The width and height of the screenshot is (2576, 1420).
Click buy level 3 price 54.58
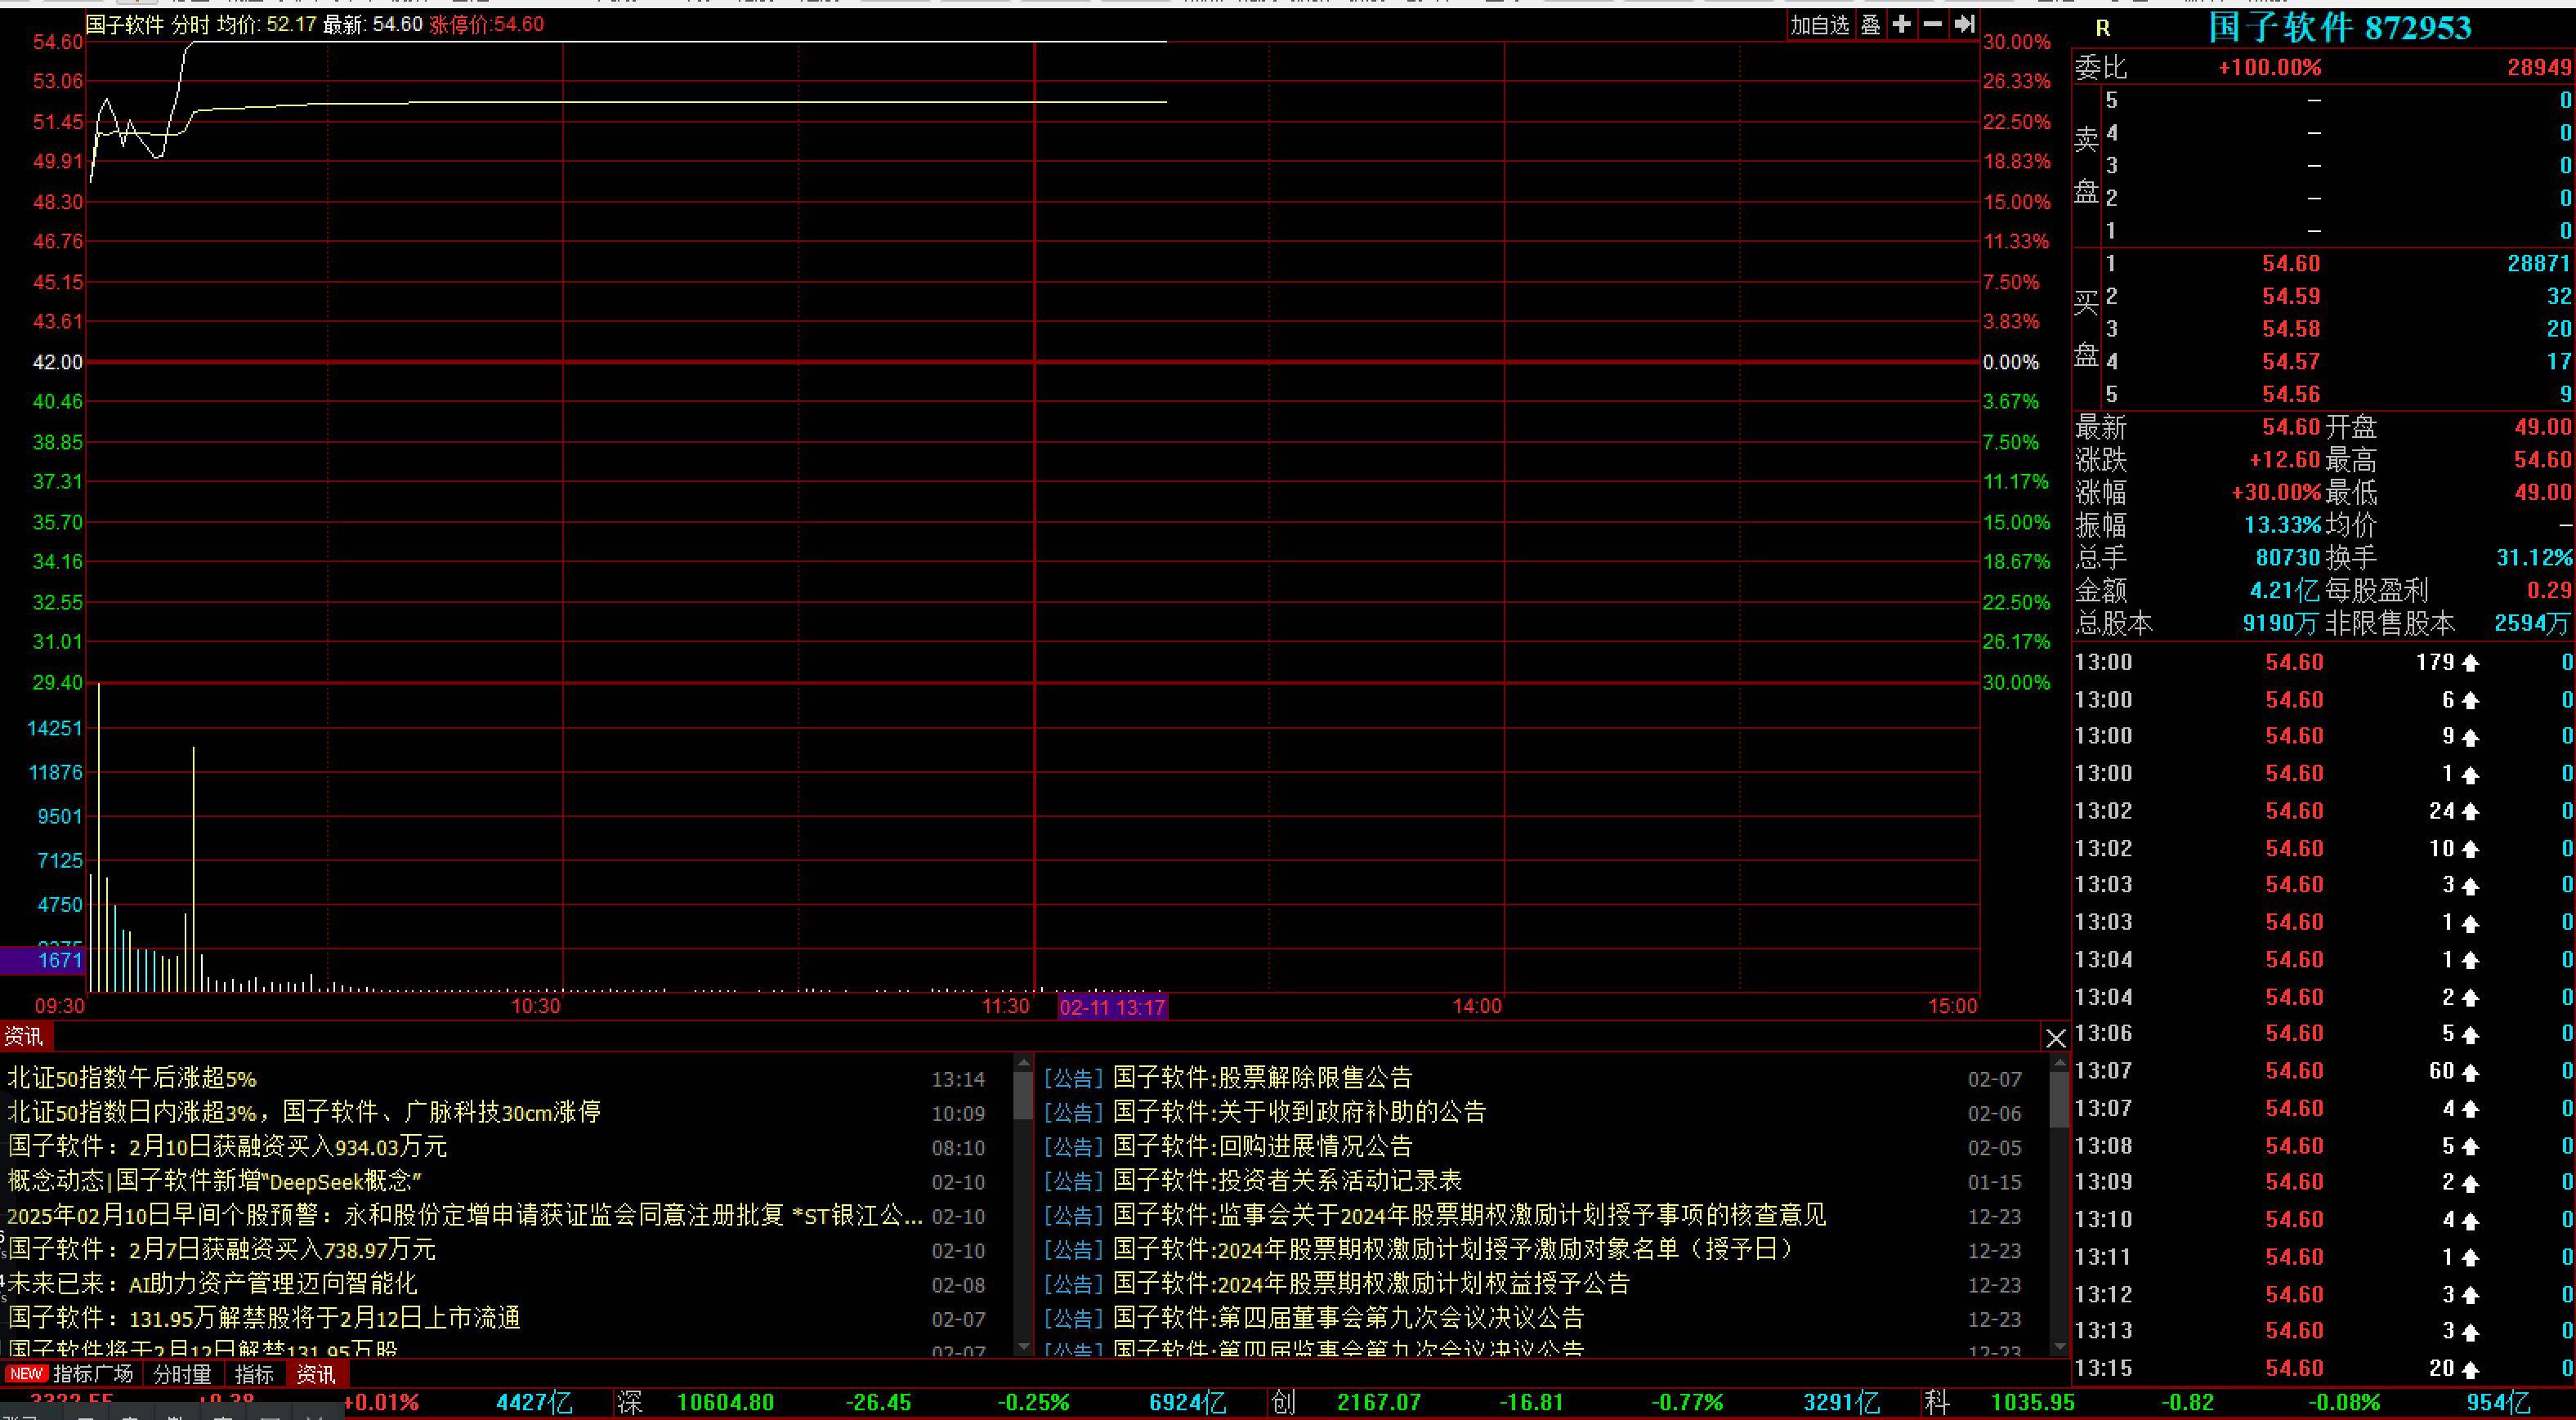coord(2291,329)
